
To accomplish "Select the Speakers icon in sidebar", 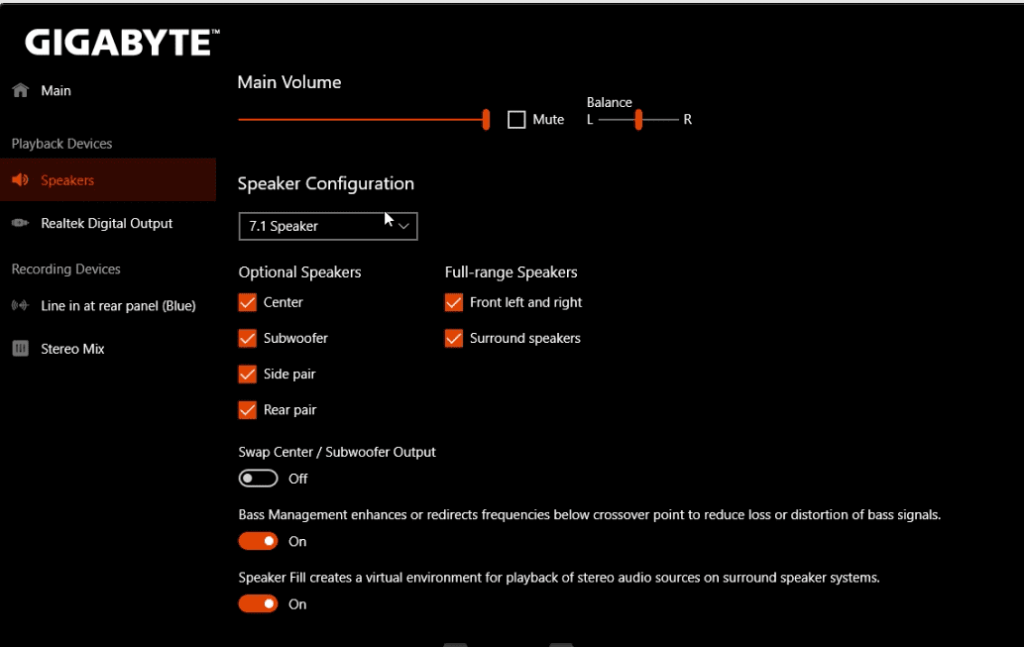I will 20,180.
